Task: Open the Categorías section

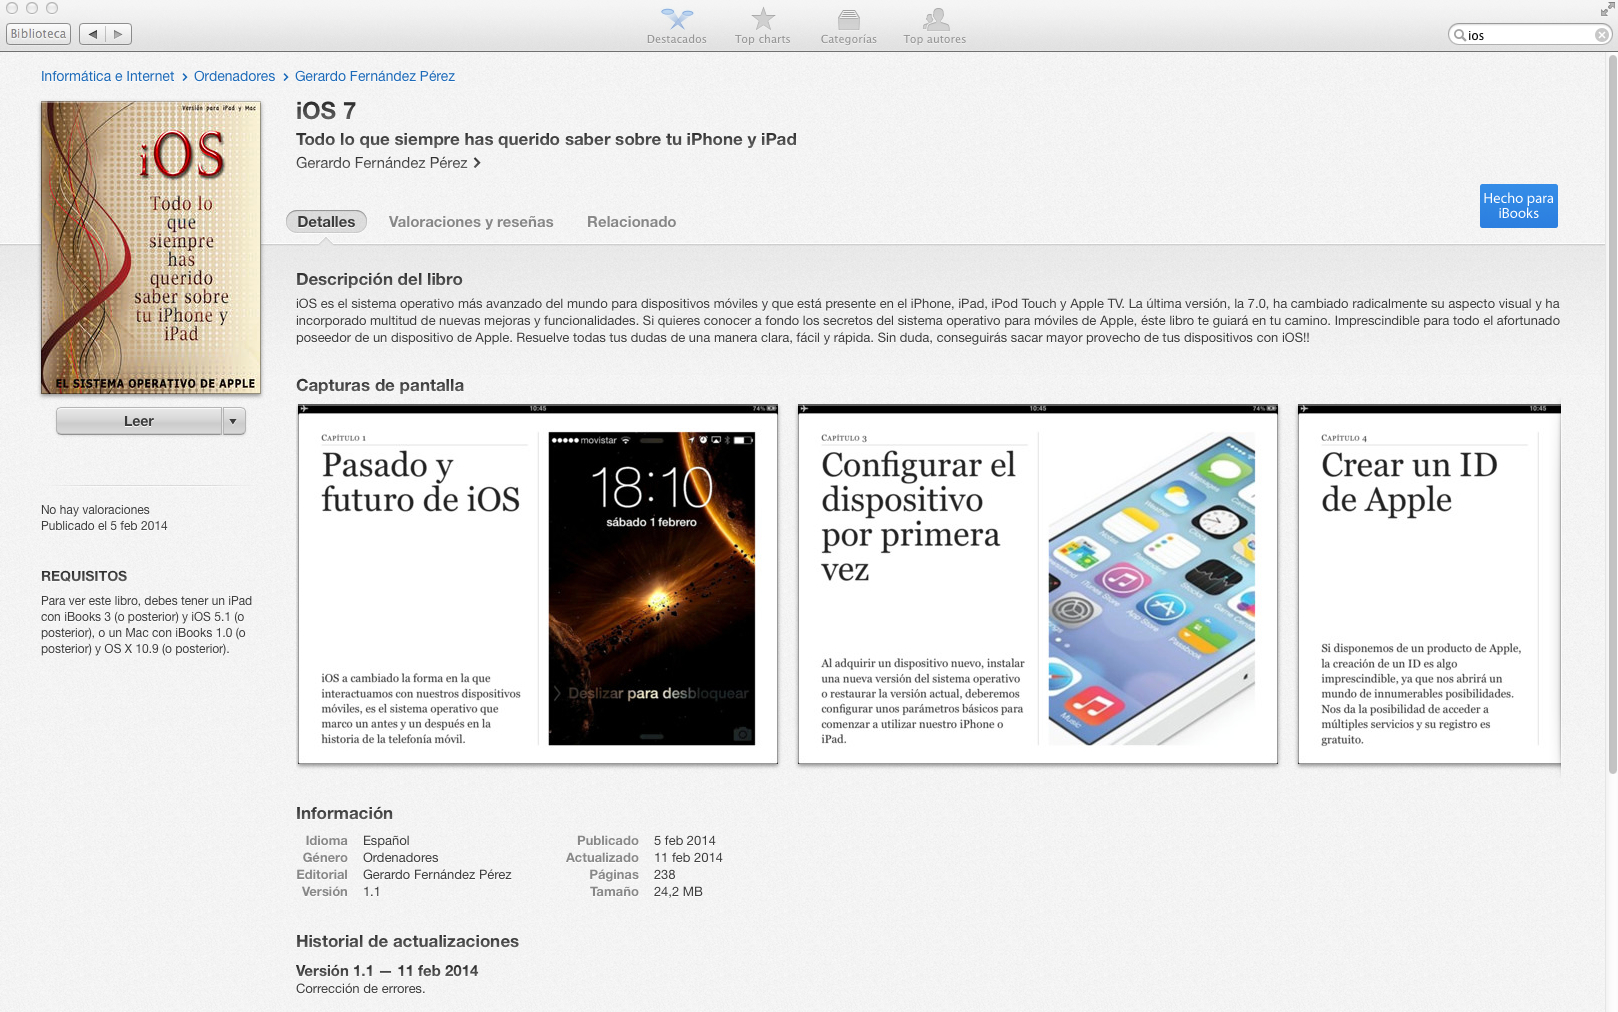Action: tap(849, 26)
